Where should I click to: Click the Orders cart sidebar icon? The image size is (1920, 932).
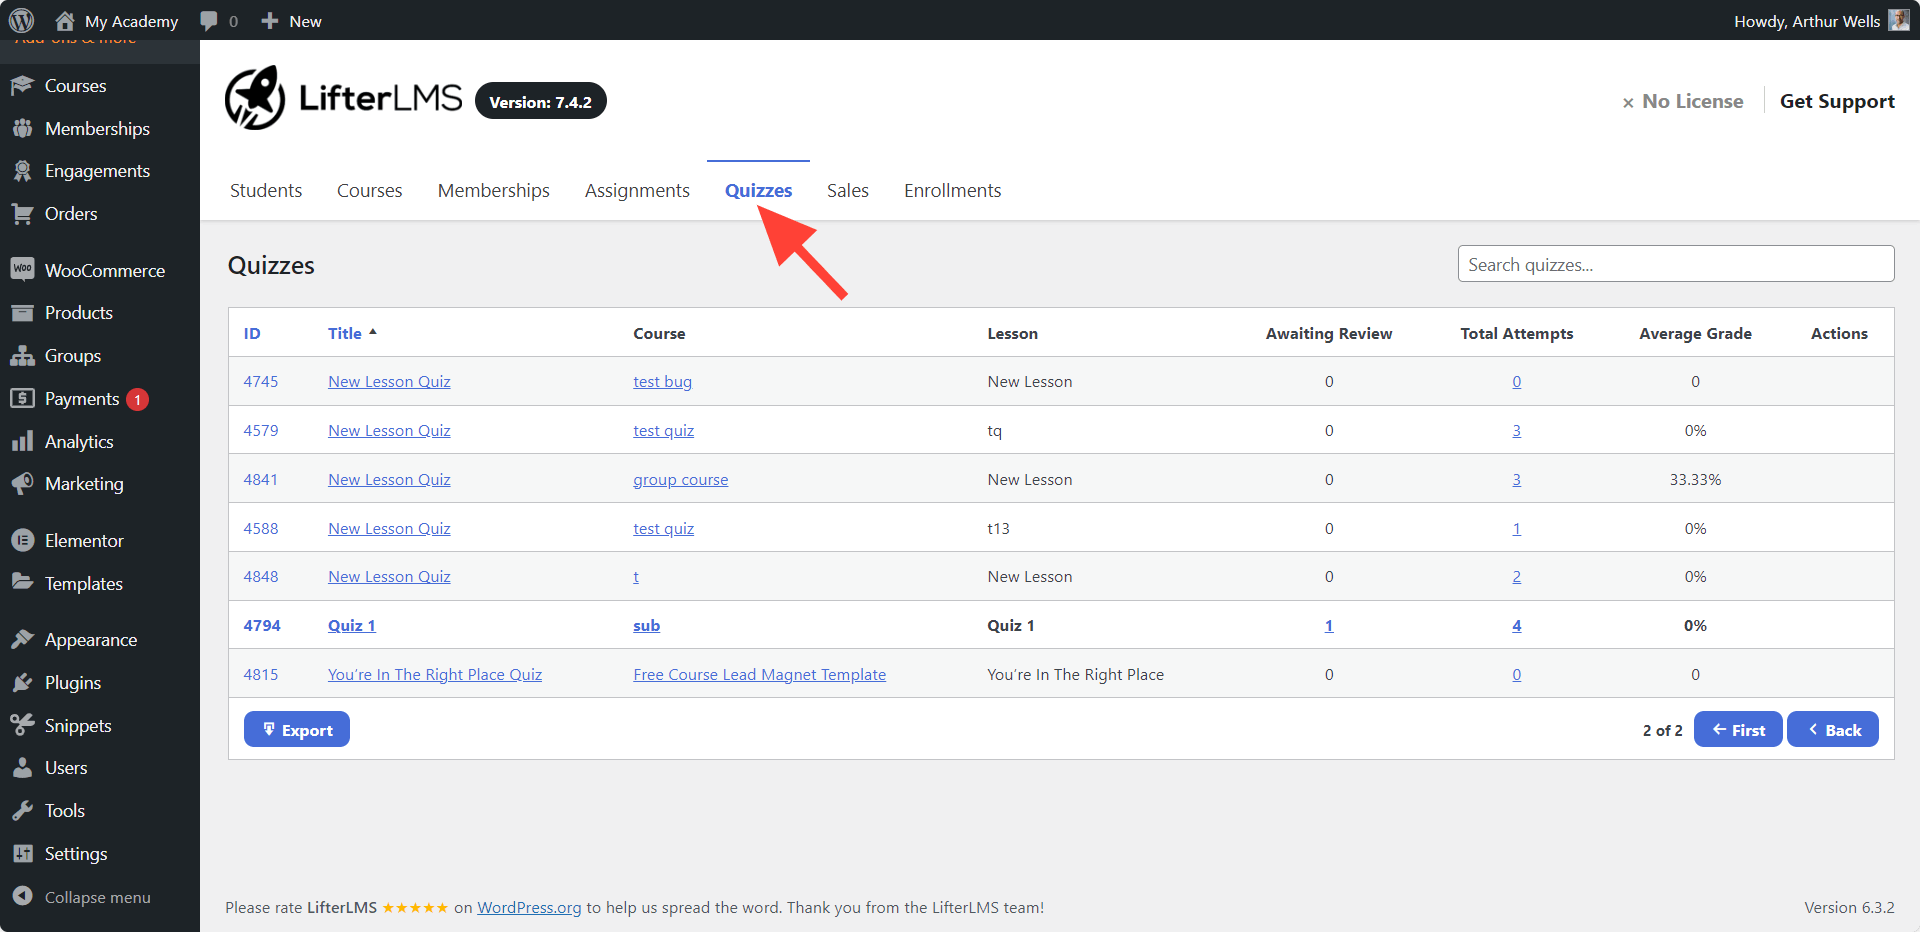pyautogui.click(x=22, y=214)
